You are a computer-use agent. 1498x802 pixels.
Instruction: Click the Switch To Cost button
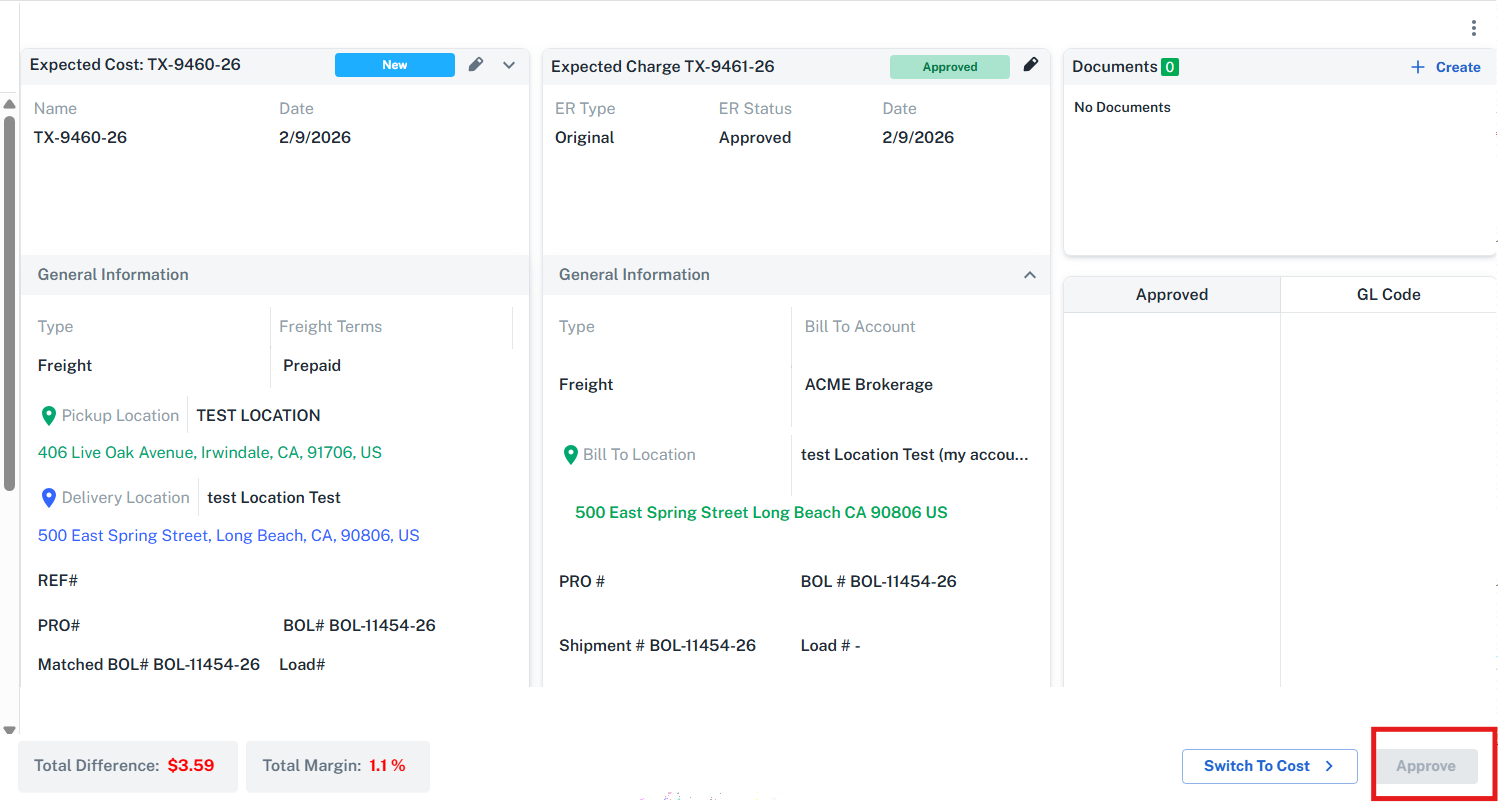[1268, 766]
